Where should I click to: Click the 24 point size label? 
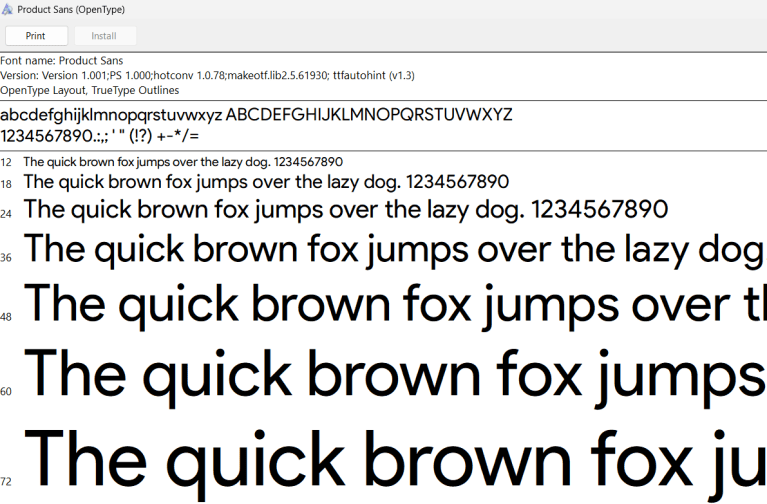(x=6, y=214)
